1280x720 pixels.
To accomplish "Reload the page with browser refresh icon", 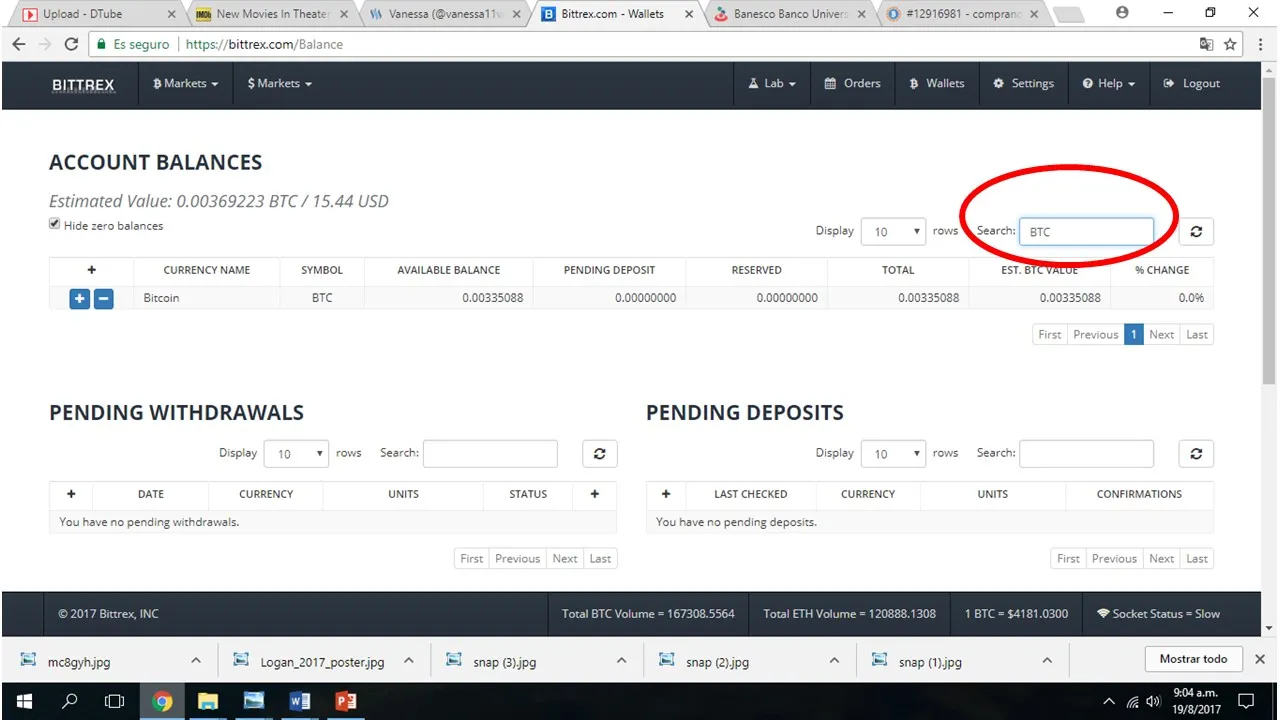I will (71, 44).
